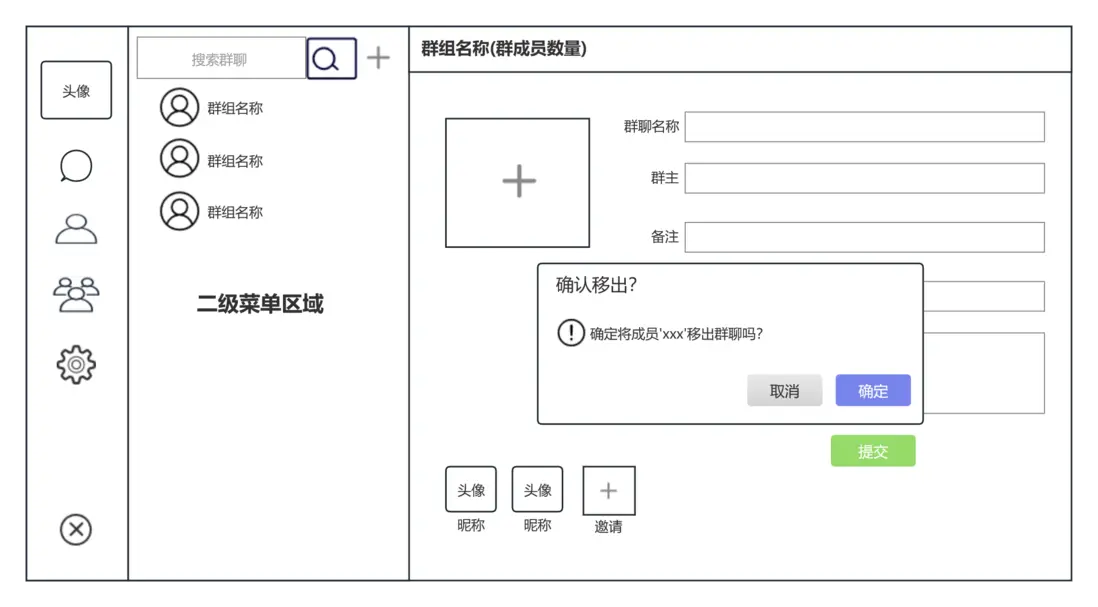Click the first member's 昵称 label
This screenshot has height=607, width=1098.
[x=471, y=525]
